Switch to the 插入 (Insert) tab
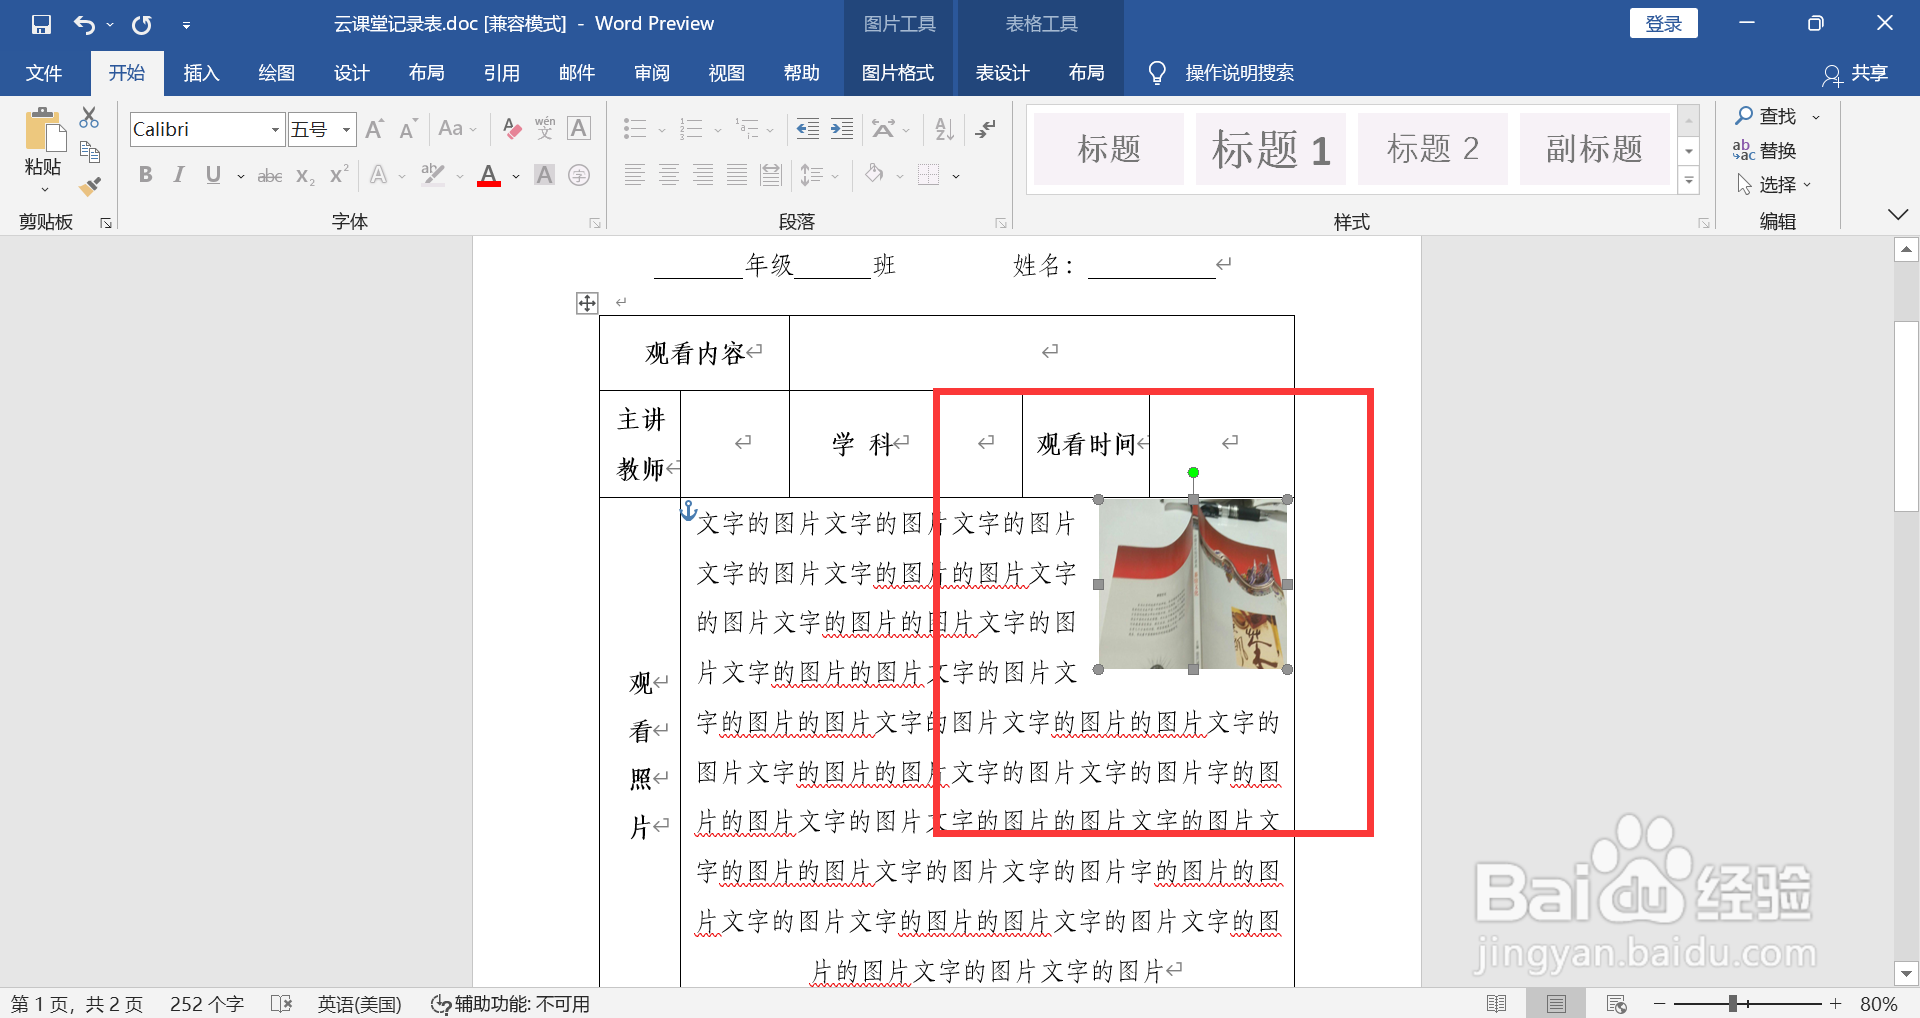 point(201,72)
